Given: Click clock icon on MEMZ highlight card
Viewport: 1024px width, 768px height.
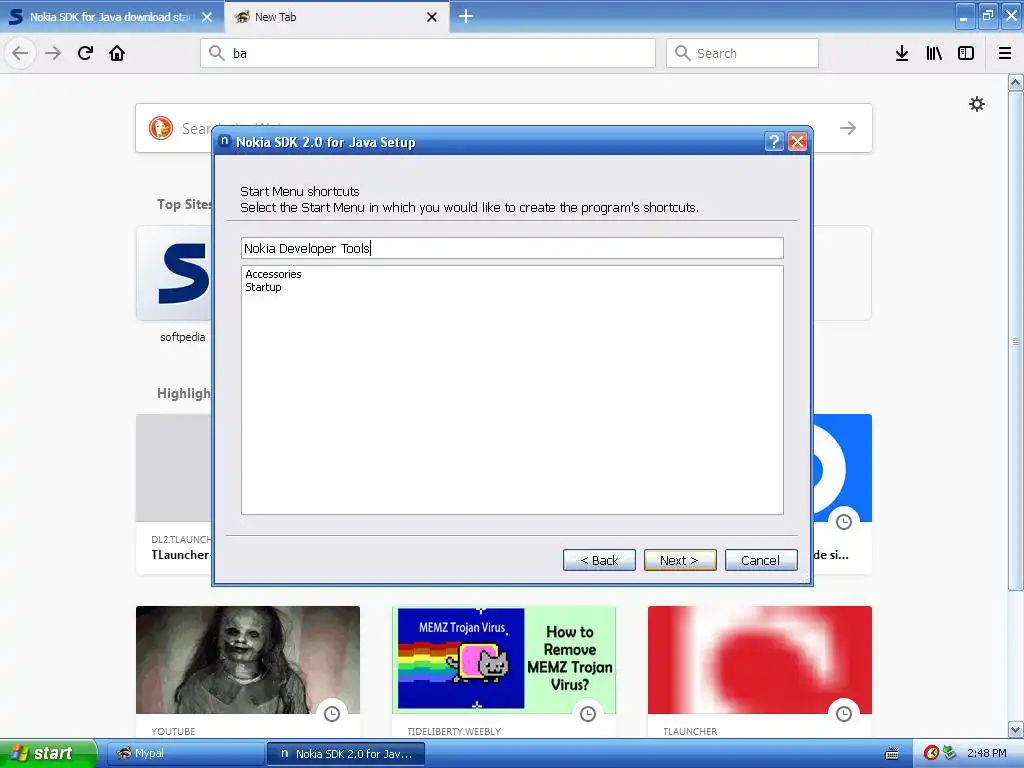Looking at the screenshot, I should [588, 714].
